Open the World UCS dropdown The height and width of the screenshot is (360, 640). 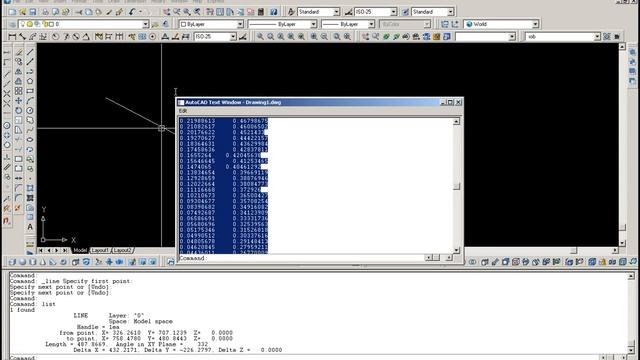click(x=535, y=24)
